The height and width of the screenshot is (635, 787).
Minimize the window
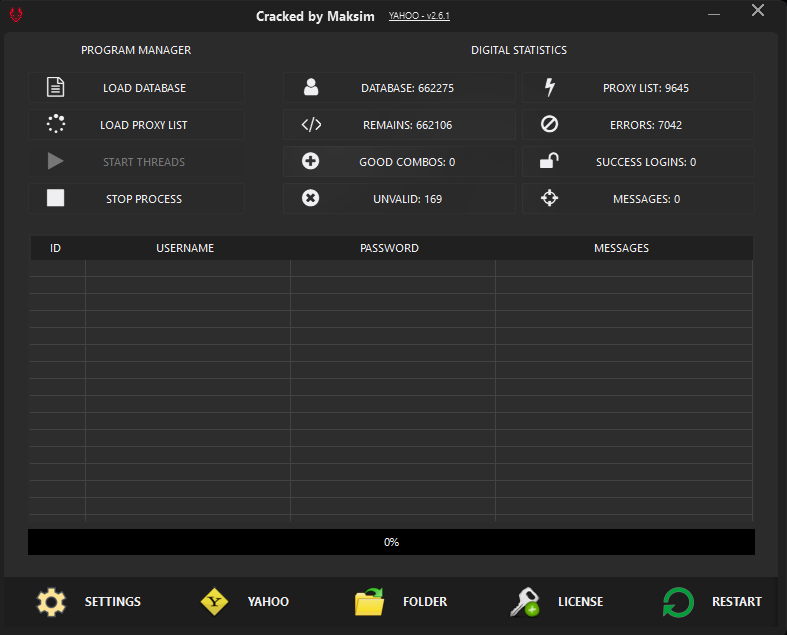point(714,14)
